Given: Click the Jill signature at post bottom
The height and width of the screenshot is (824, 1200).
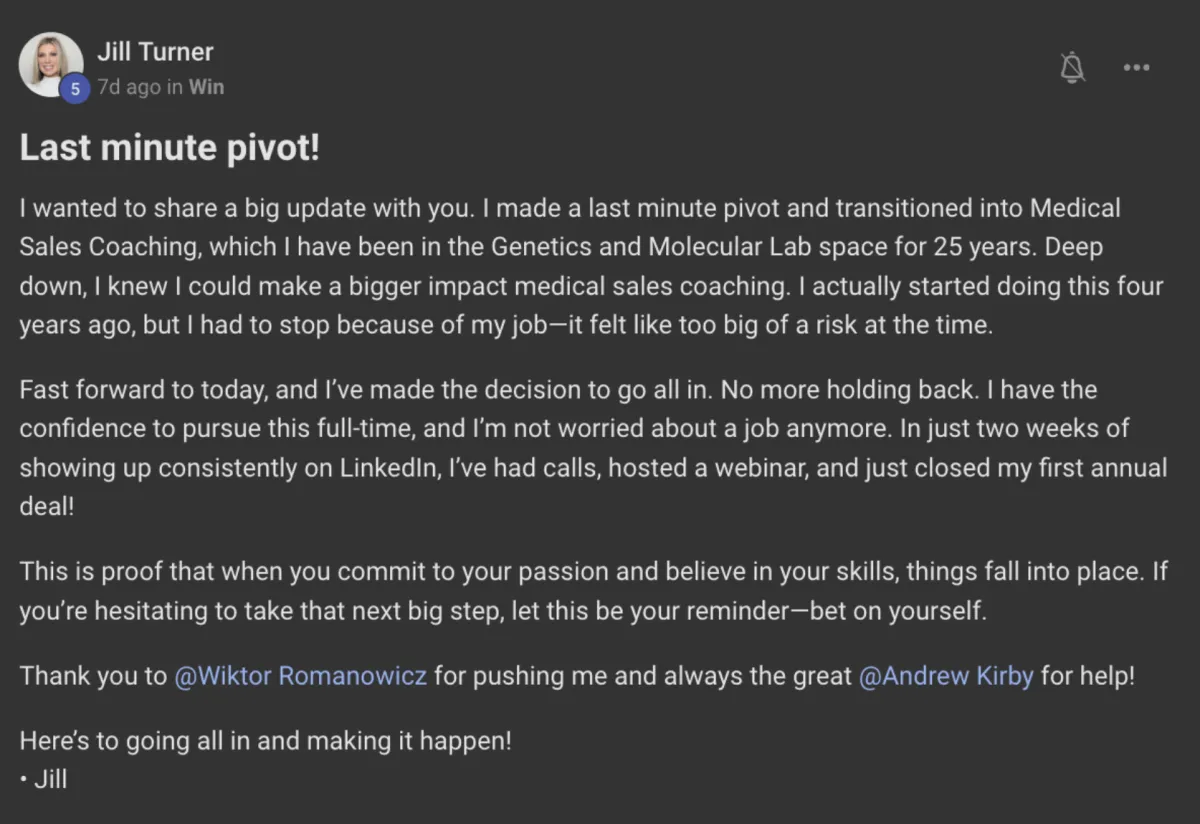Looking at the screenshot, I should point(44,779).
